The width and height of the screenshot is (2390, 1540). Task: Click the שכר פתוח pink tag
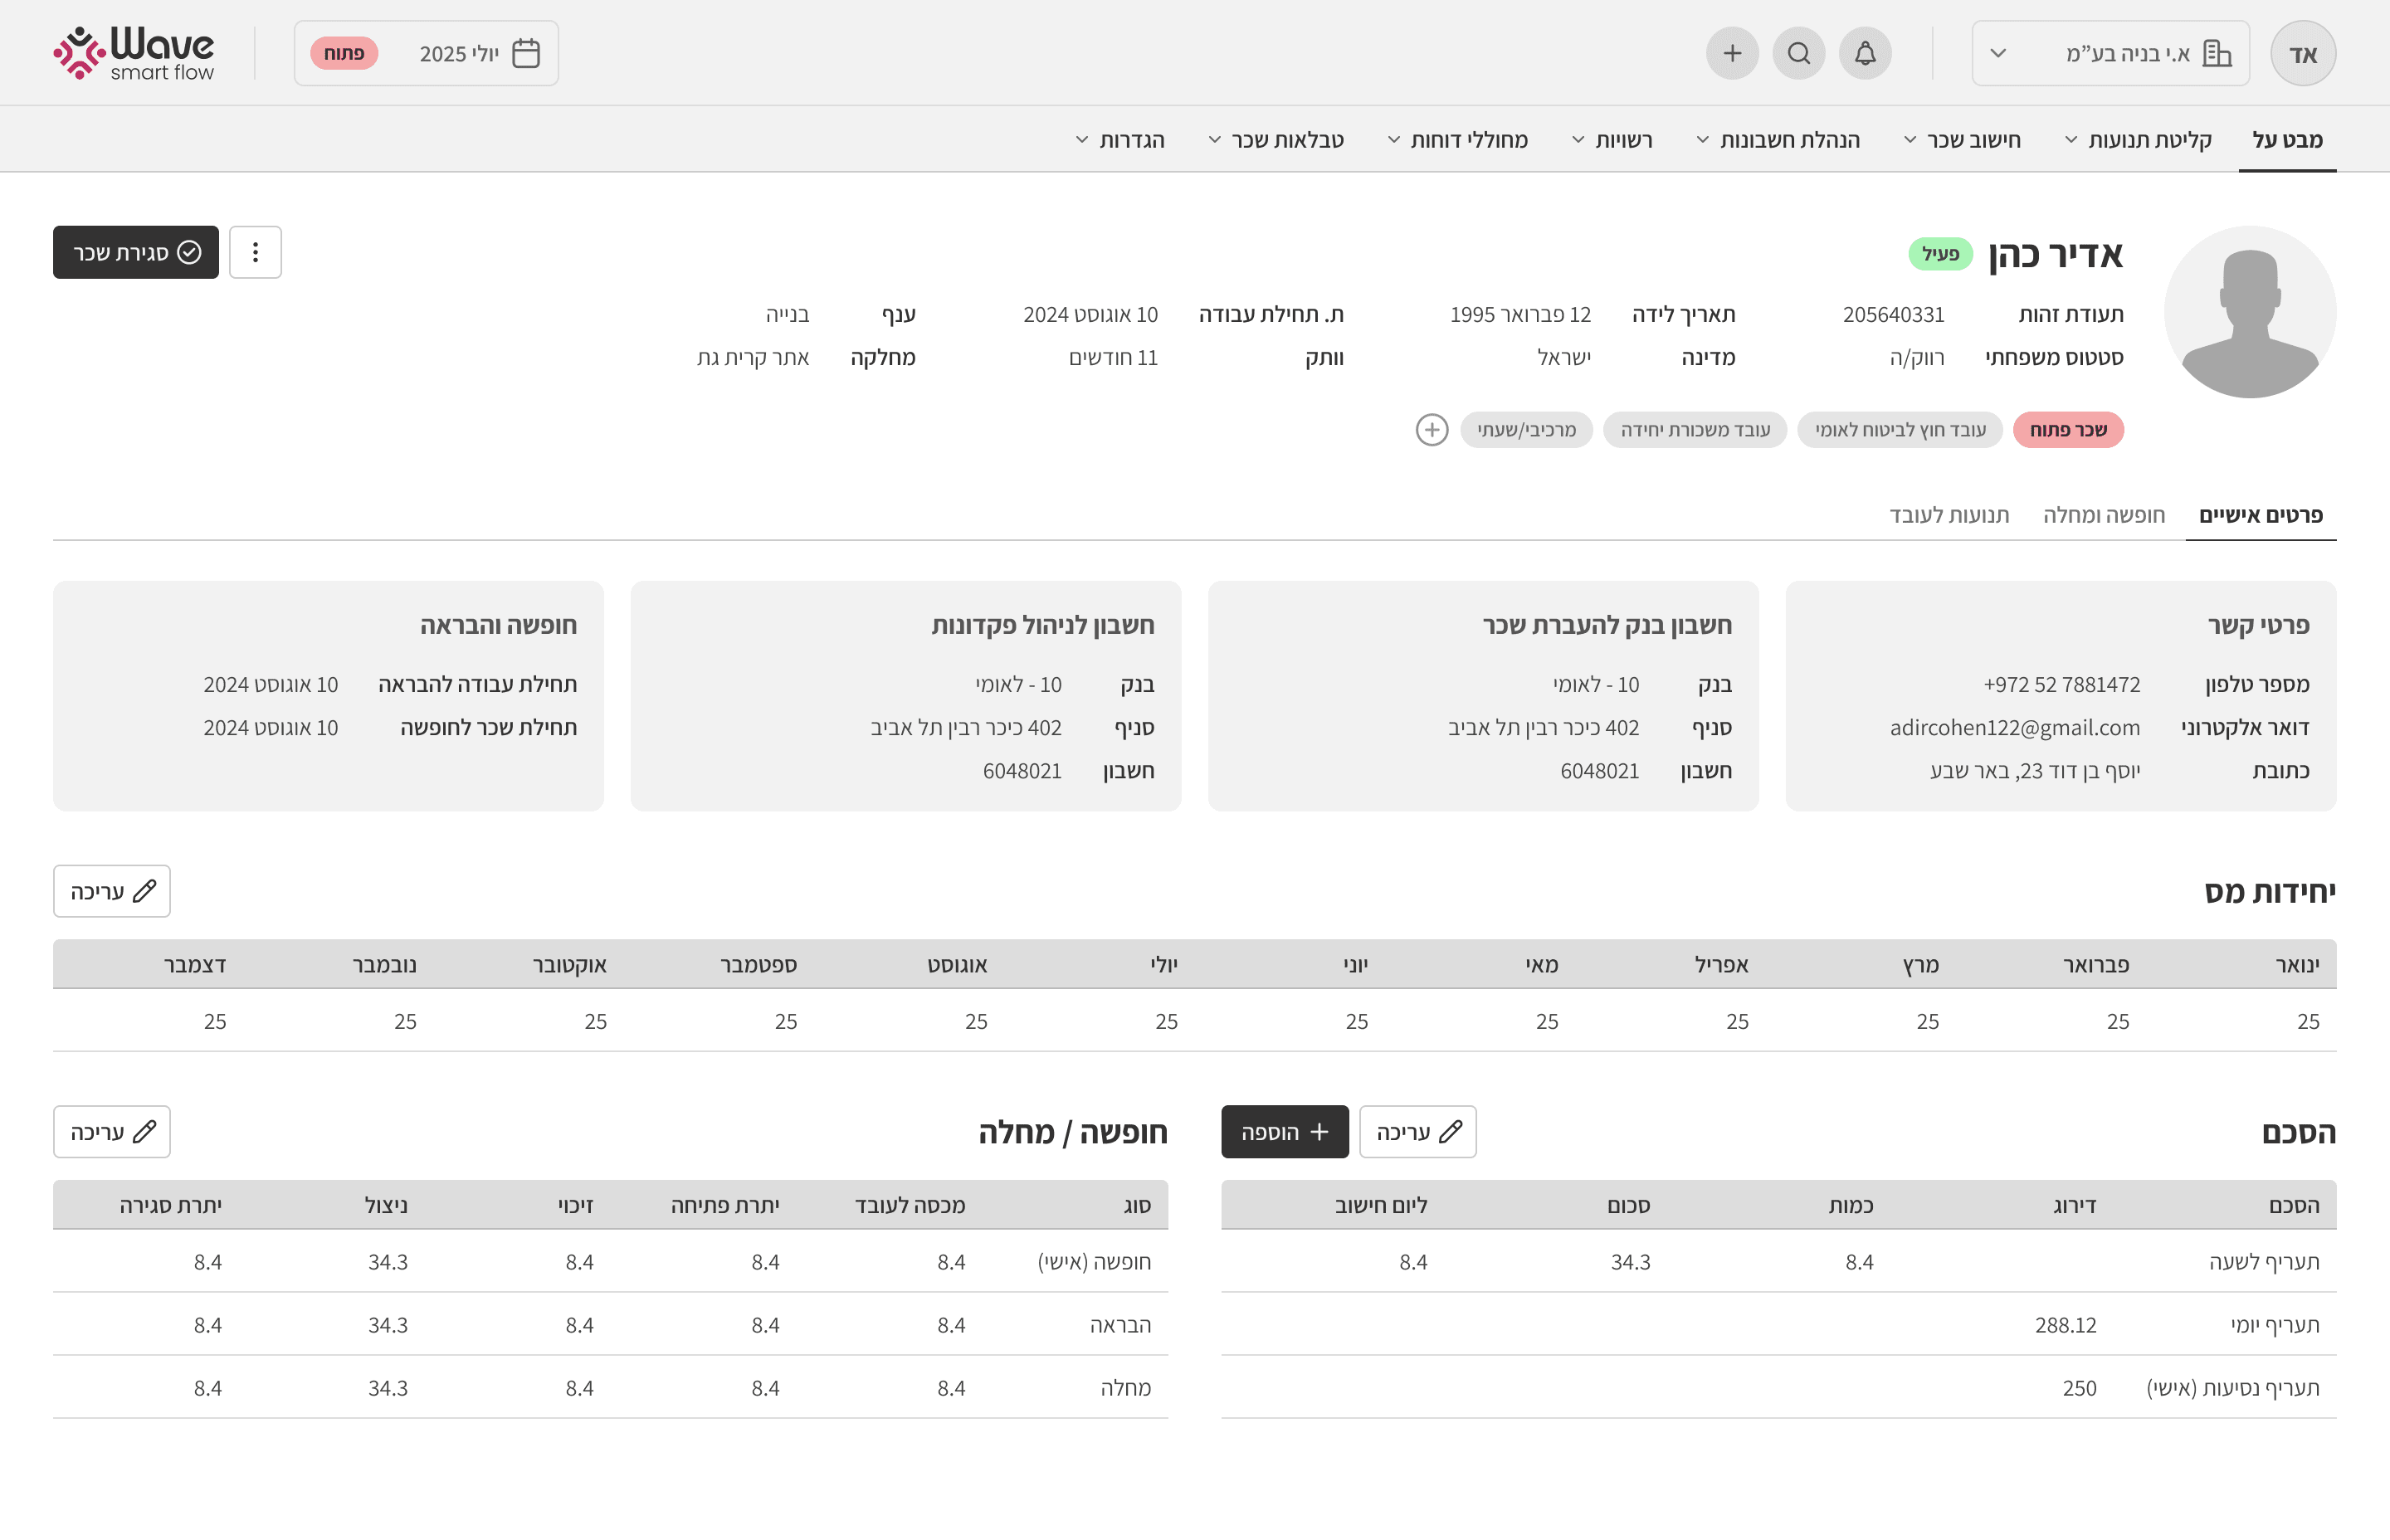click(x=2067, y=430)
